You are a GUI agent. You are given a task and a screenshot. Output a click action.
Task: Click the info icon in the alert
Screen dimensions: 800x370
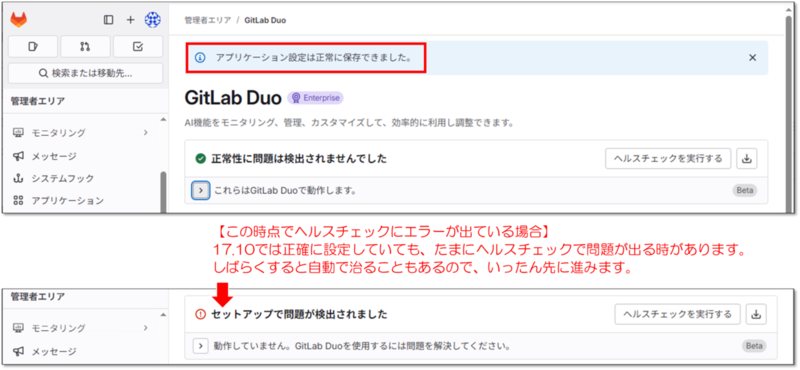[200, 58]
